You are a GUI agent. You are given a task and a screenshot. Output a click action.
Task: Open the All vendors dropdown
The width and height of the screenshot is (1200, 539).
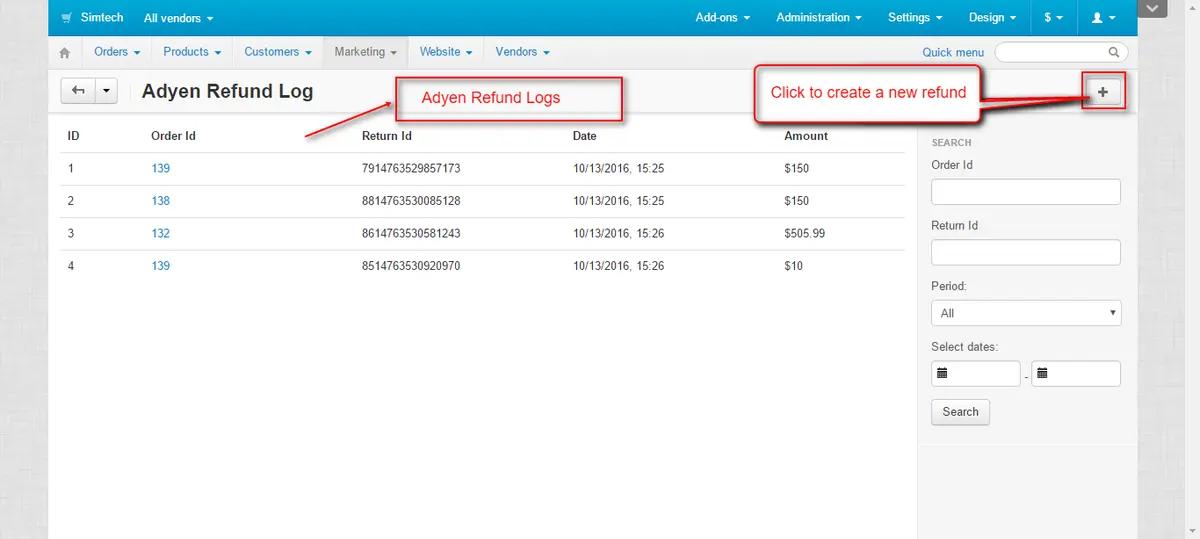pos(178,18)
